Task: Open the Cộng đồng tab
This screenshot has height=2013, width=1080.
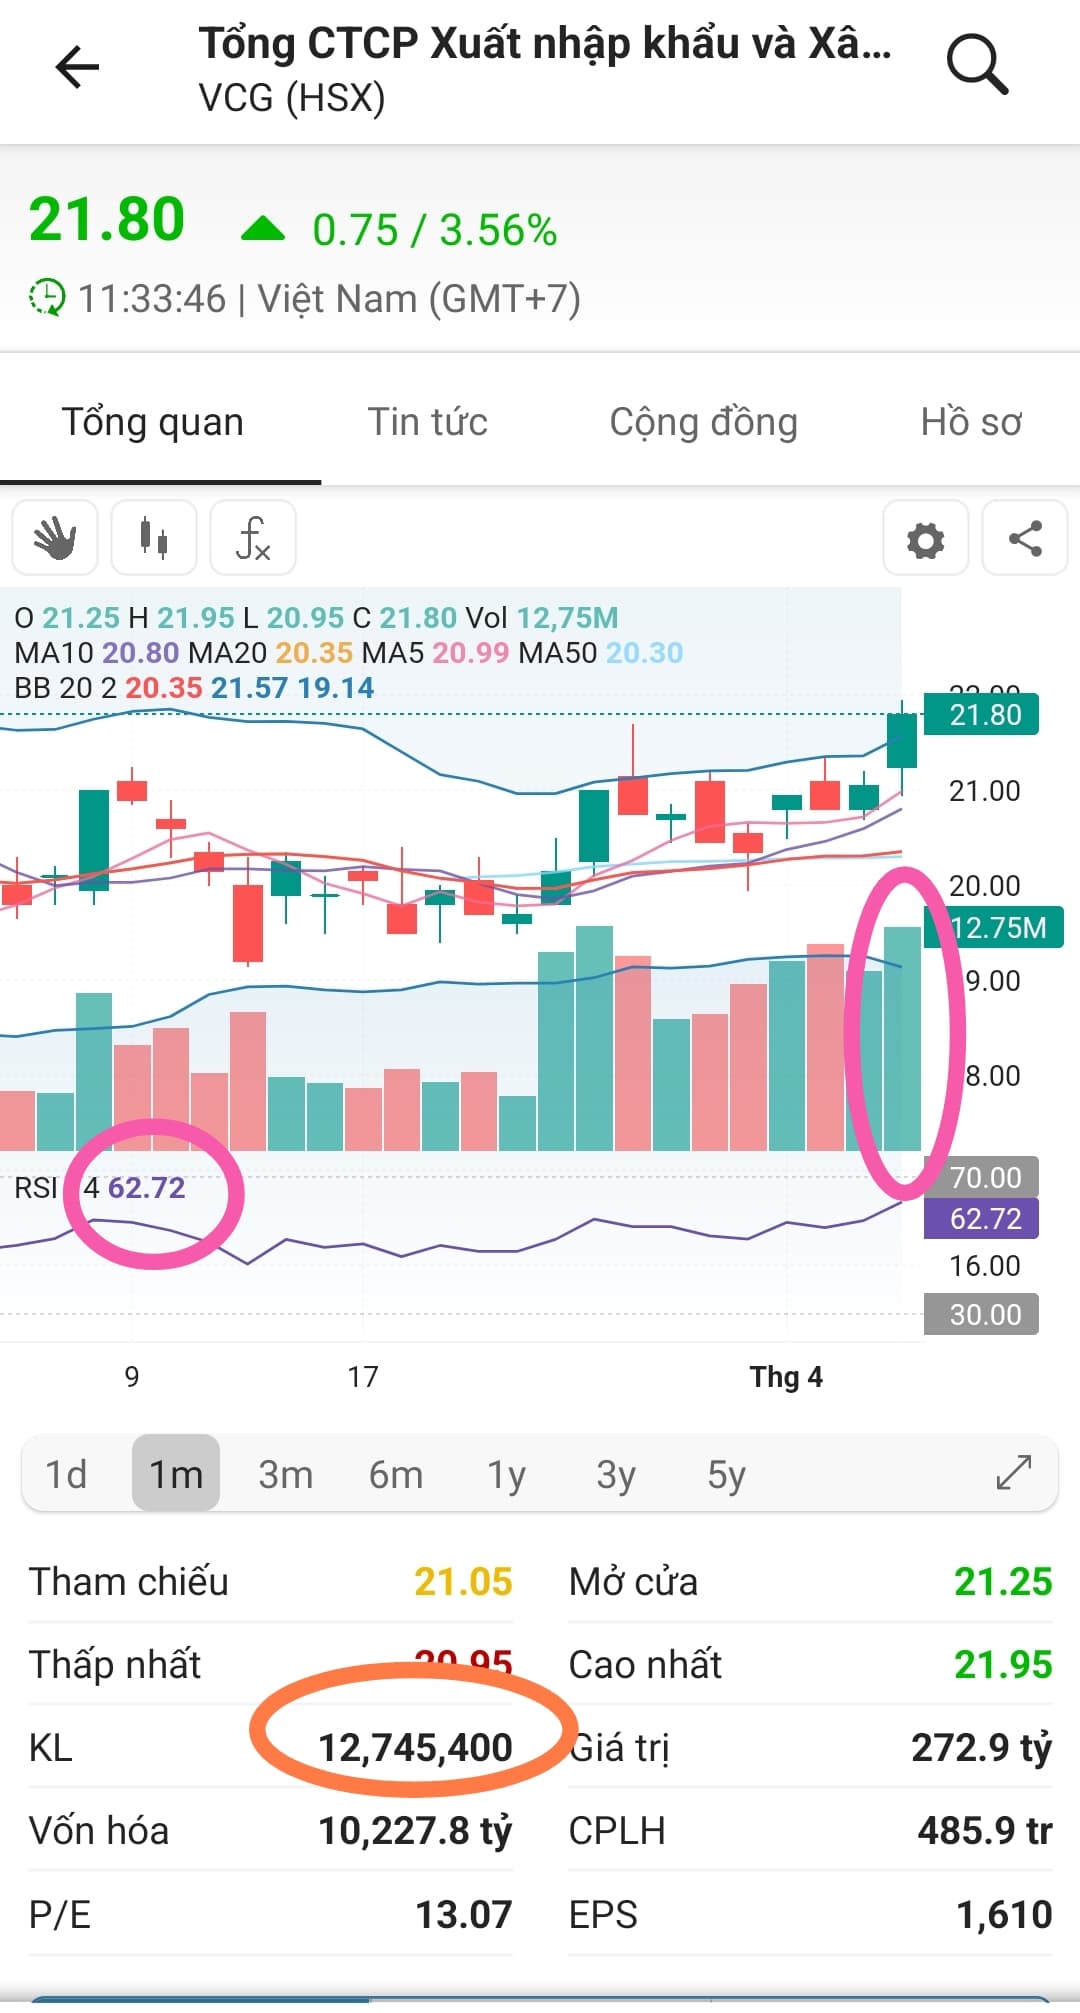Action: pos(703,422)
